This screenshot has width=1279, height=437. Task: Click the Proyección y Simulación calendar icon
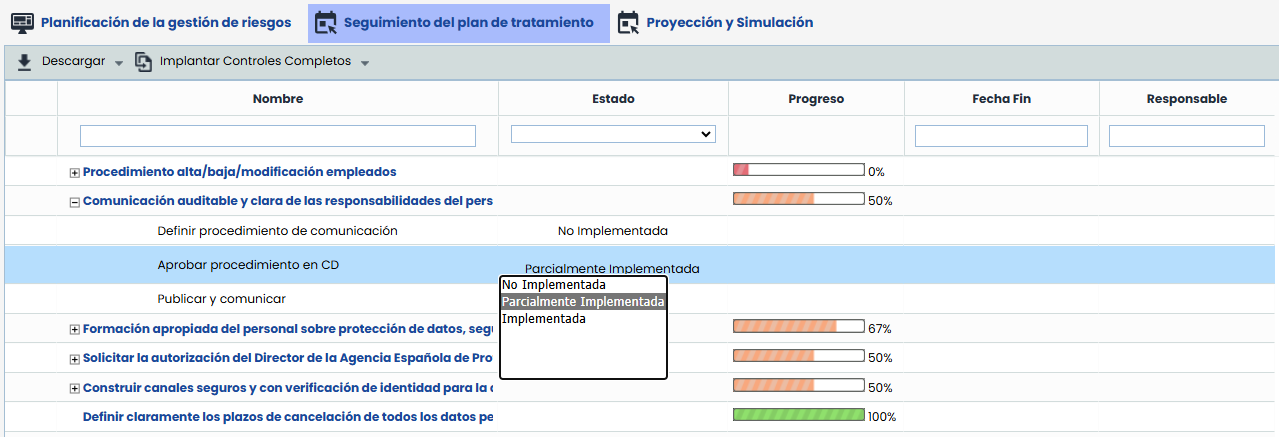coord(628,22)
